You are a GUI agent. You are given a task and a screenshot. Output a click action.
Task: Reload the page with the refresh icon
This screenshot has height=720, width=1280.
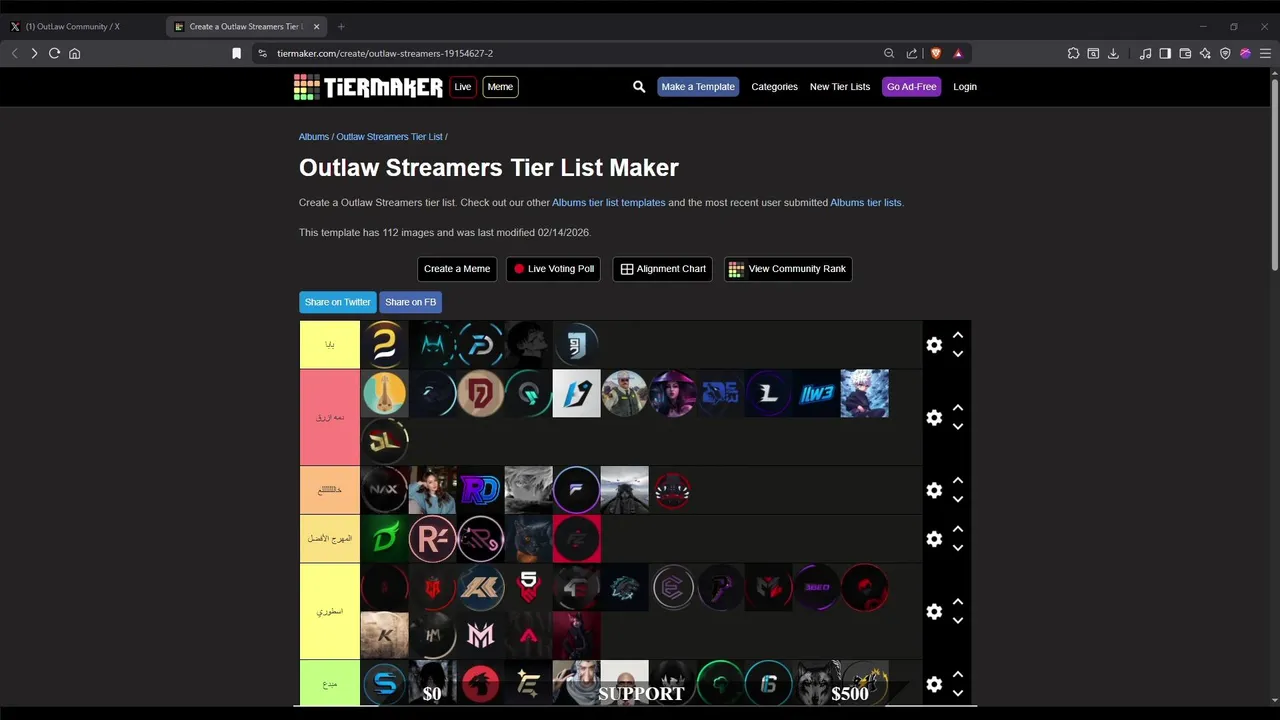54,53
